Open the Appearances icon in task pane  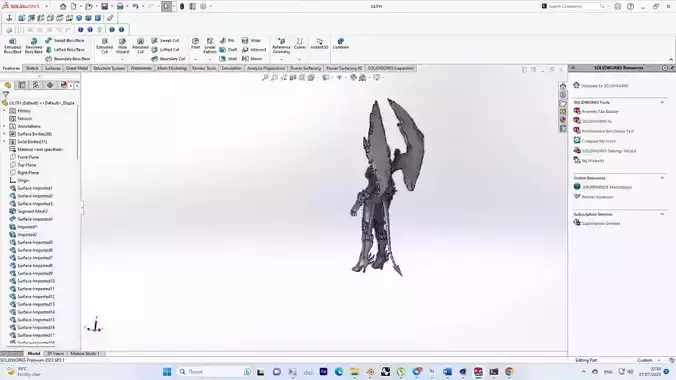click(x=563, y=120)
